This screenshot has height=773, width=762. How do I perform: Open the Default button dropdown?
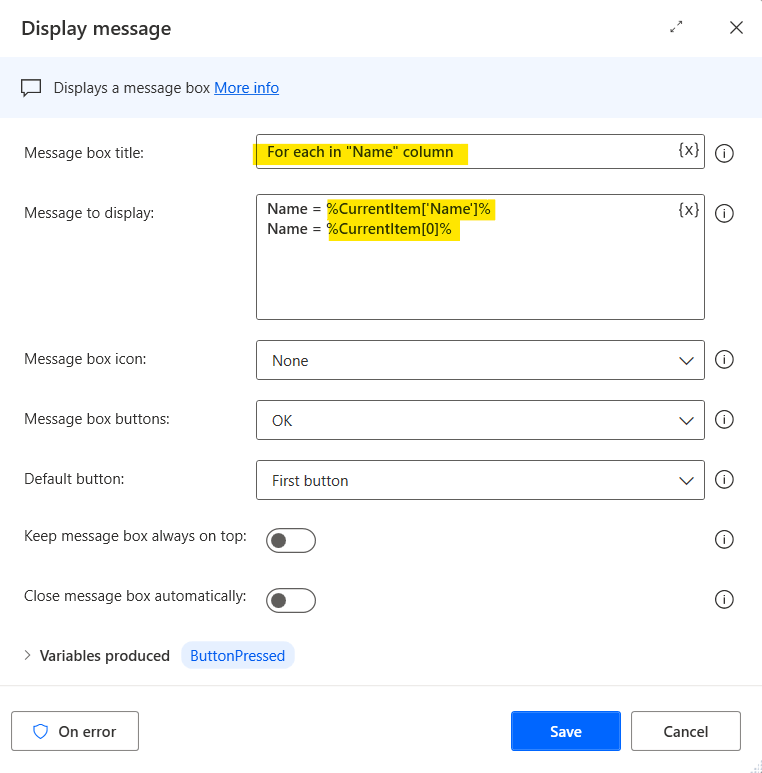[x=480, y=480]
